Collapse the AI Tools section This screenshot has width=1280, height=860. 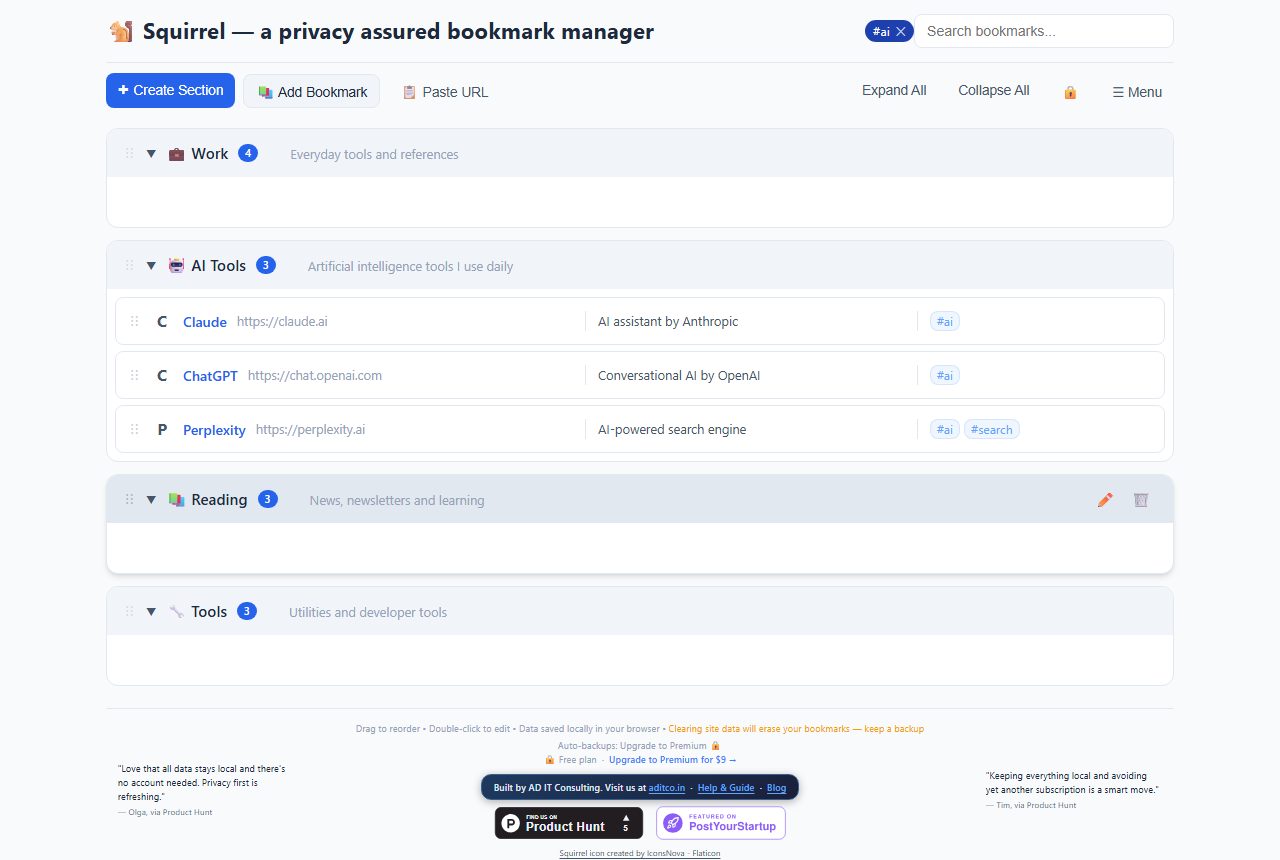pos(151,266)
